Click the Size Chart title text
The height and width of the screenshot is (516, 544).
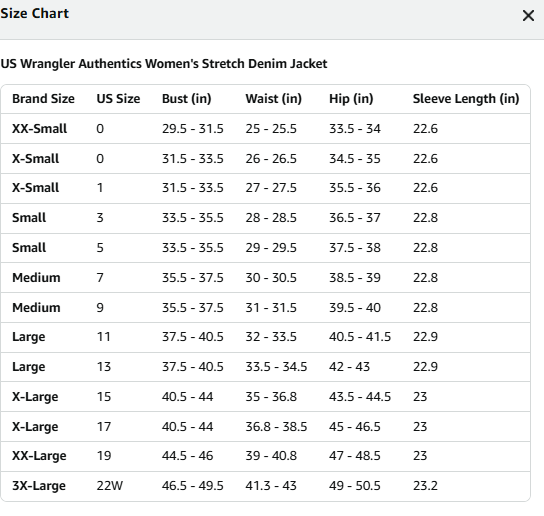[x=35, y=14]
